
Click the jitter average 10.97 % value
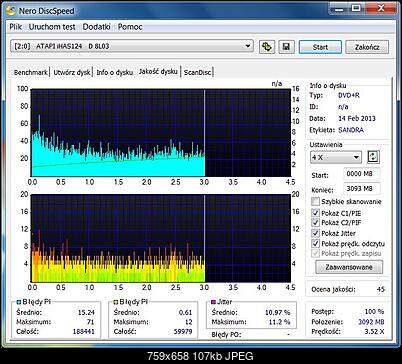pos(277,313)
